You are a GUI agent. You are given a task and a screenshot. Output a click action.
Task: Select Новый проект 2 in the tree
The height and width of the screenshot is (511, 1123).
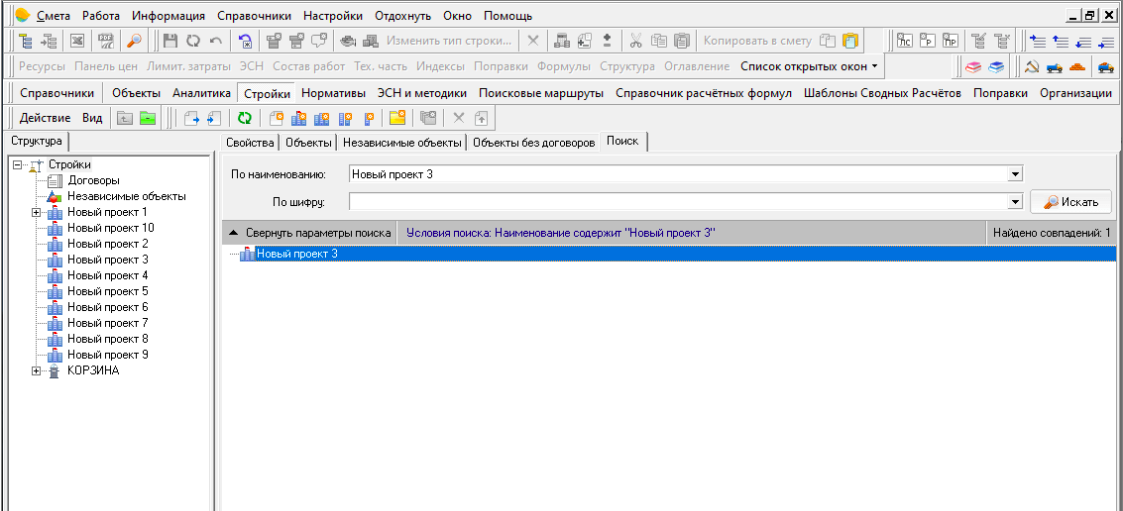[107, 244]
